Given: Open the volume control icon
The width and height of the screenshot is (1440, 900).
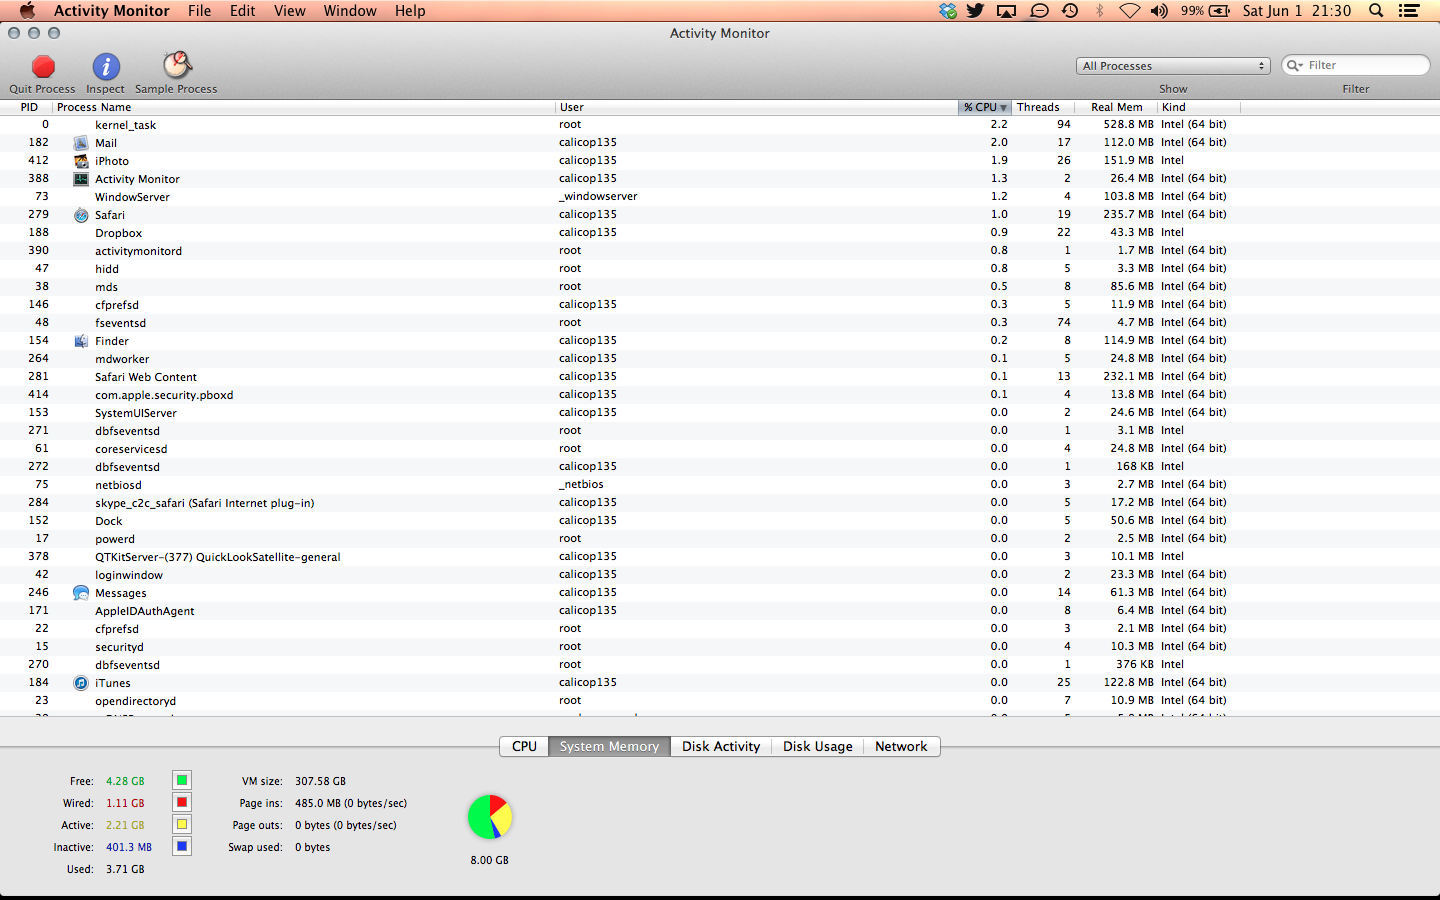Looking at the screenshot, I should (x=1159, y=10).
